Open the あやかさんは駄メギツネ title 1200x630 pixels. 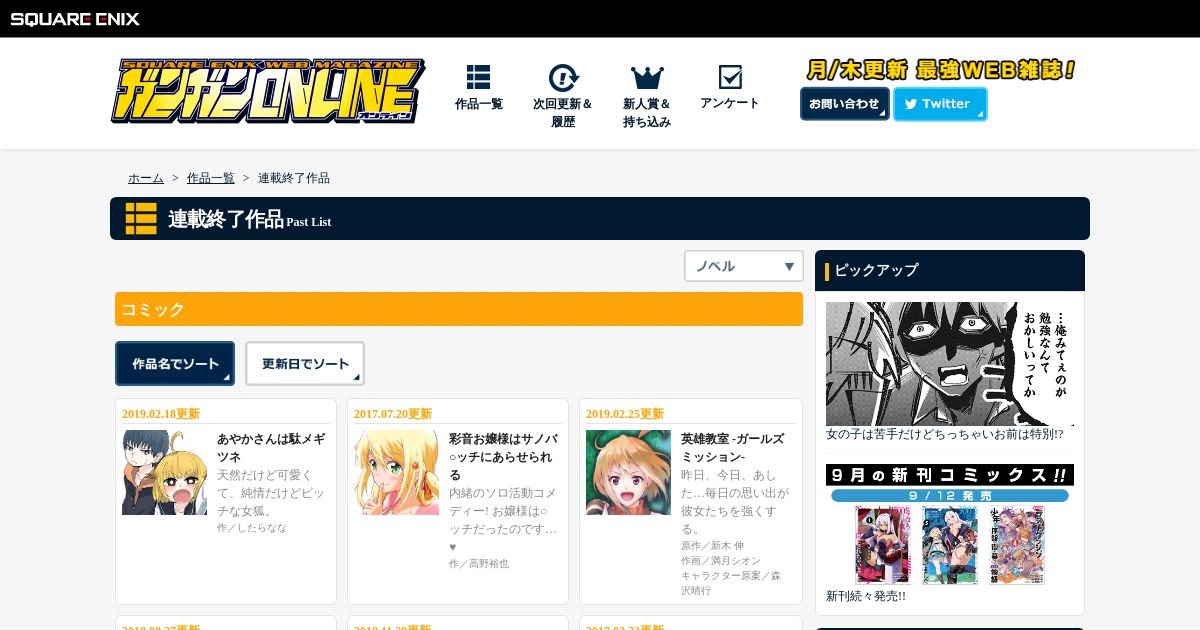pyautogui.click(x=270, y=448)
